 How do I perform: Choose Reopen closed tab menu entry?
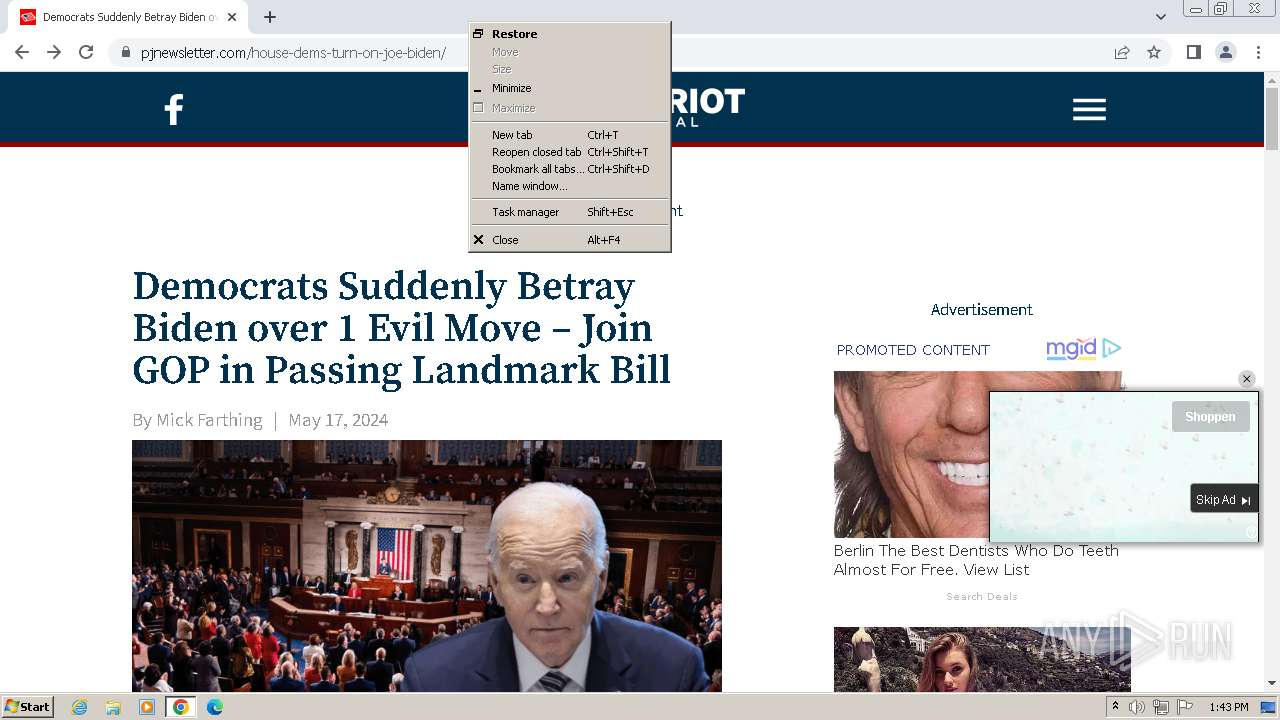[570, 152]
